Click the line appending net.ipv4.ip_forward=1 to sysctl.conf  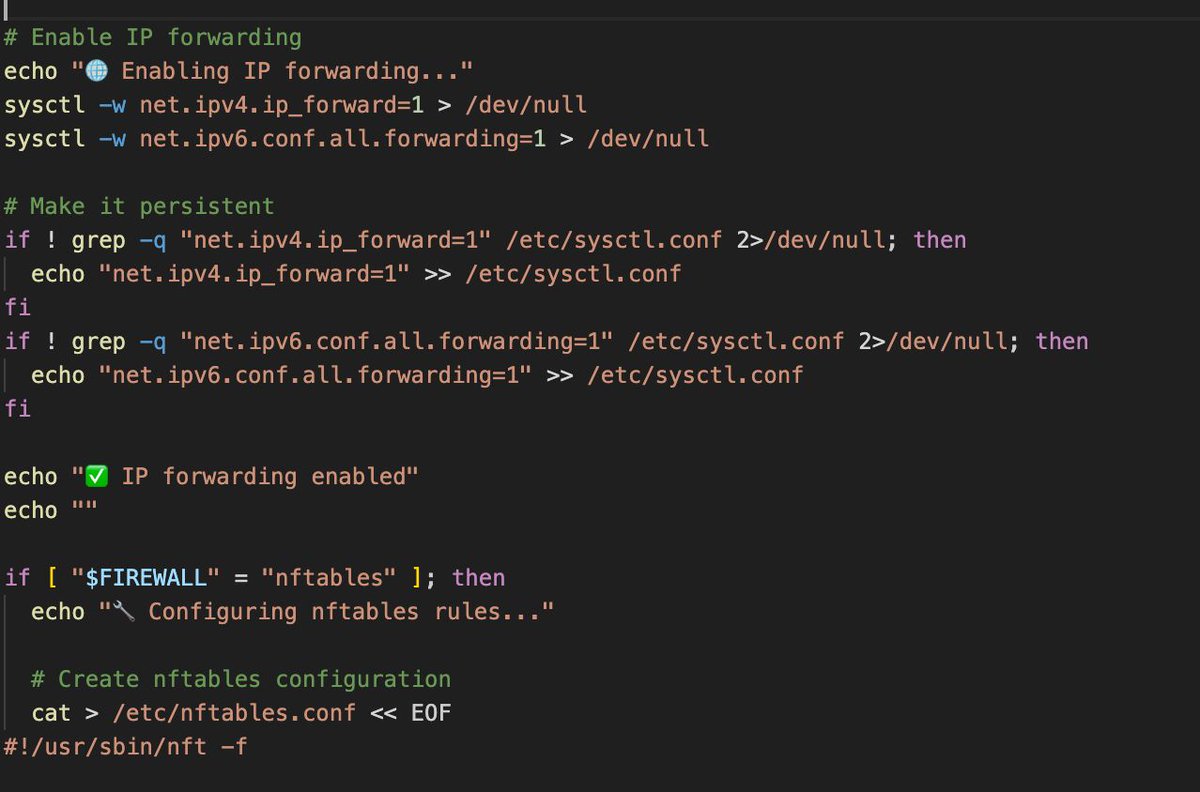point(356,274)
